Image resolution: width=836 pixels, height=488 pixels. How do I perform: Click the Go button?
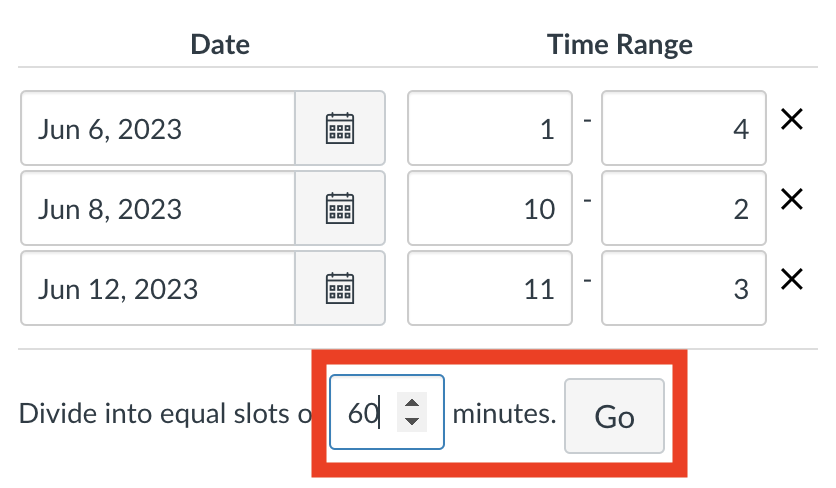[x=614, y=416]
